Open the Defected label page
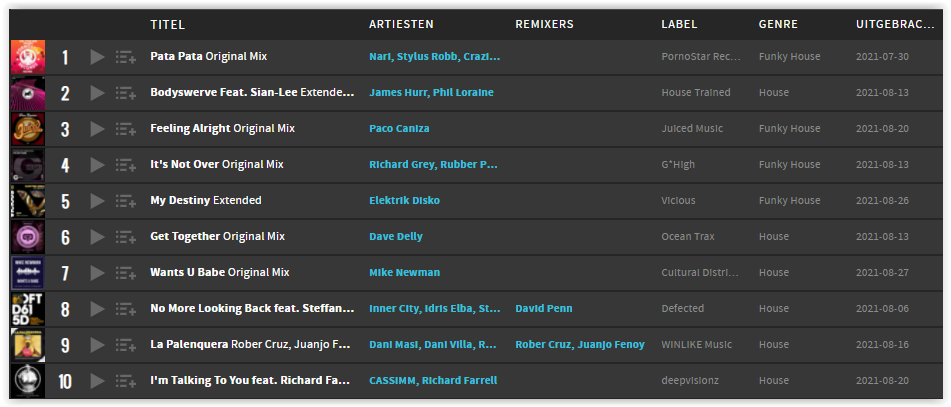951x407 pixels. coord(682,309)
